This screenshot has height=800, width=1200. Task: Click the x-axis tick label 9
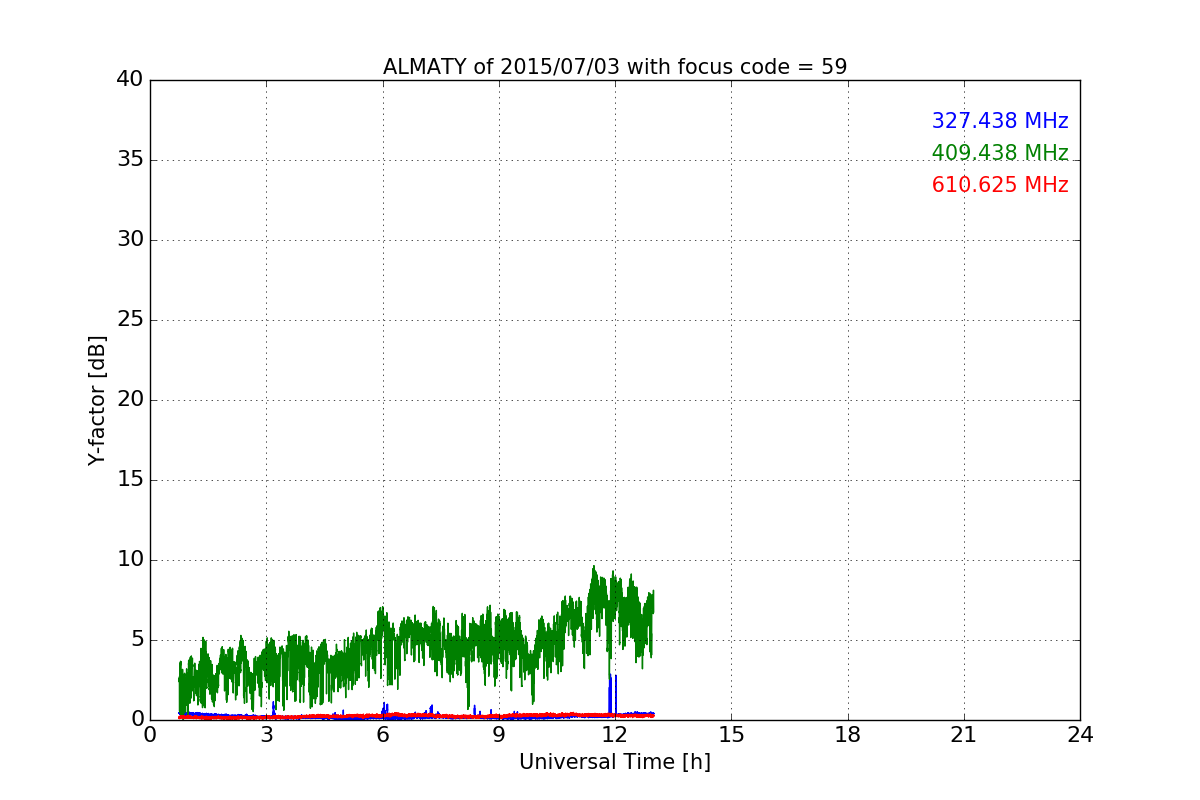(499, 734)
